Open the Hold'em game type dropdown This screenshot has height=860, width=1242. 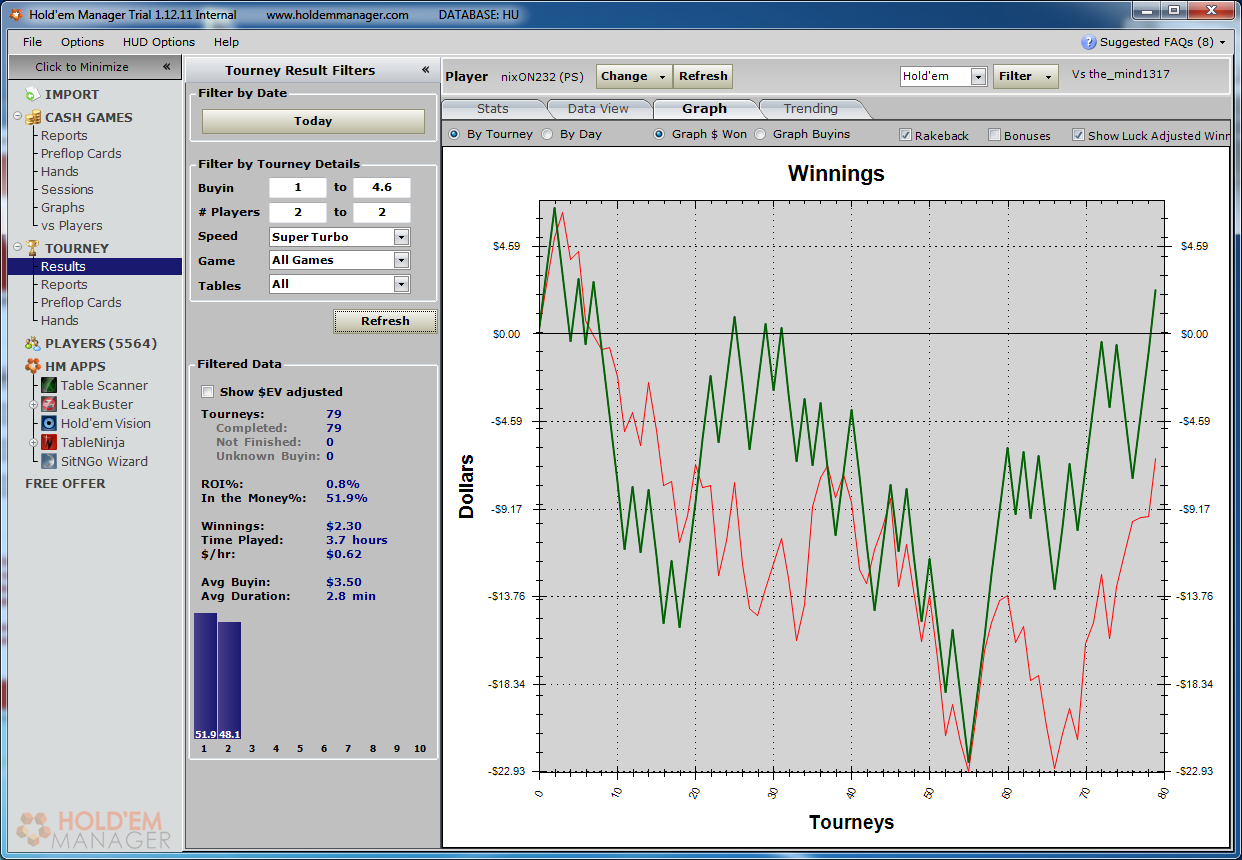click(977, 77)
